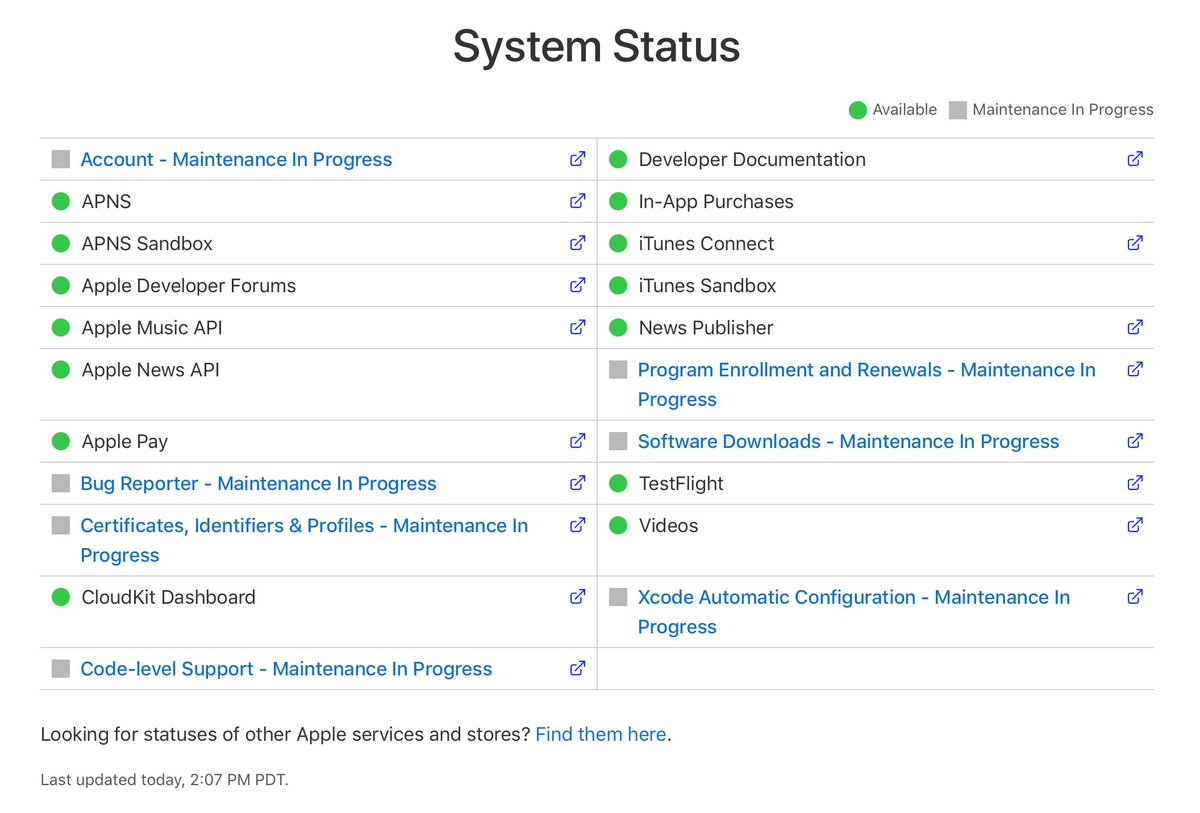
Task: Open external link icon for iTunes Connect
Action: pos(1135,243)
